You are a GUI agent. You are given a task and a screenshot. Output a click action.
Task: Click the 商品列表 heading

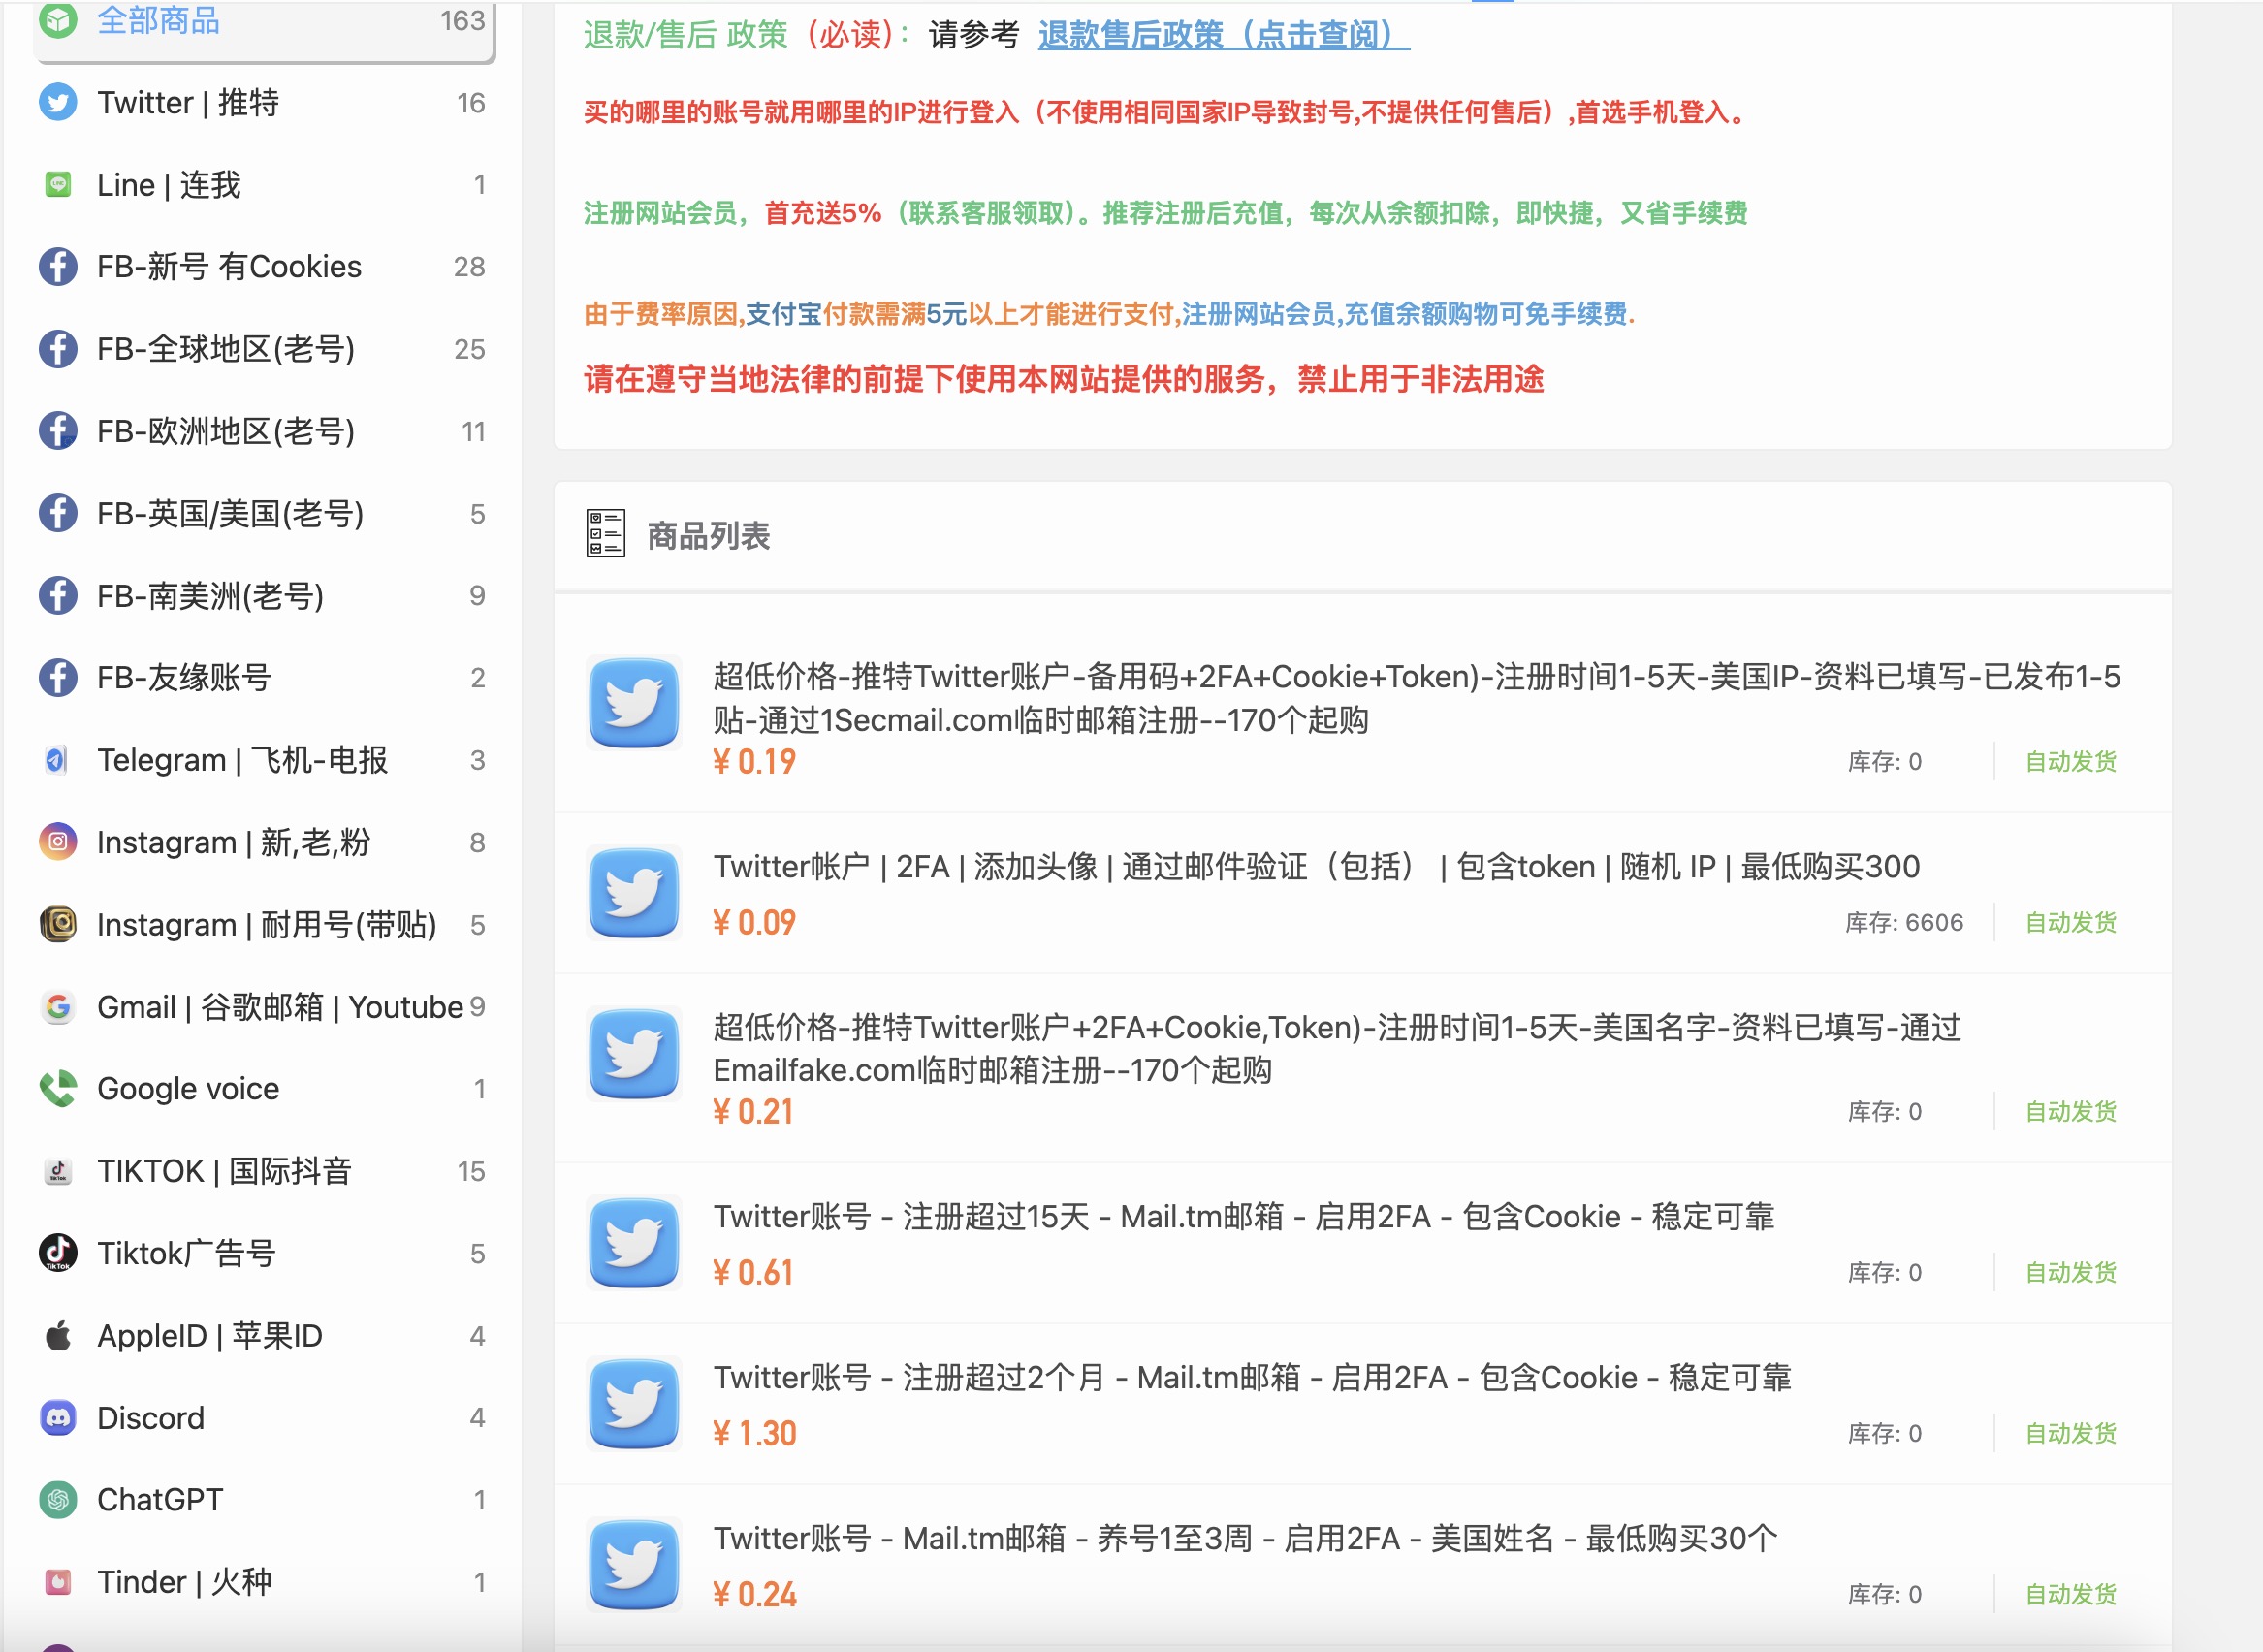pos(708,535)
